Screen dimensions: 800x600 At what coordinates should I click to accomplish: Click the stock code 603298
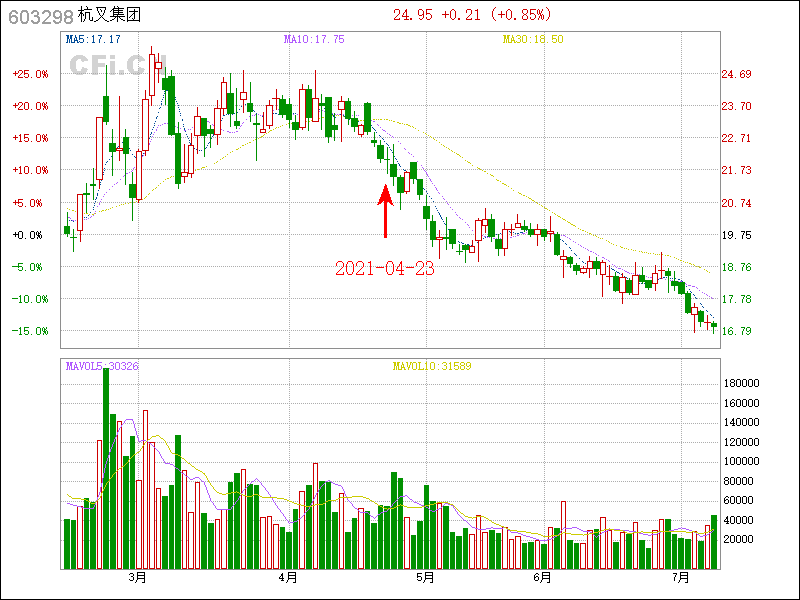(x=40, y=16)
